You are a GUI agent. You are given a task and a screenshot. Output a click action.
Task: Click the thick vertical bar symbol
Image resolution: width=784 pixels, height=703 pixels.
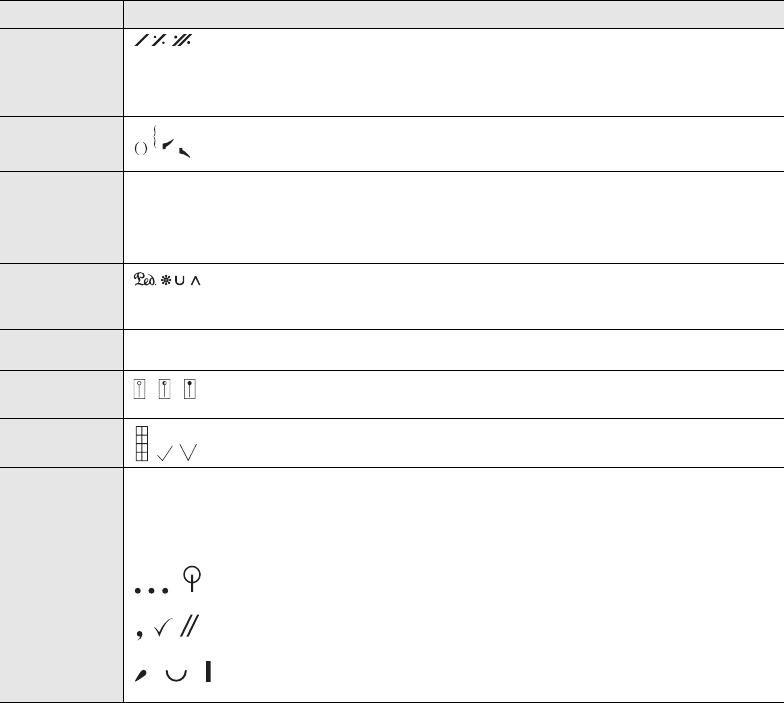point(207,674)
